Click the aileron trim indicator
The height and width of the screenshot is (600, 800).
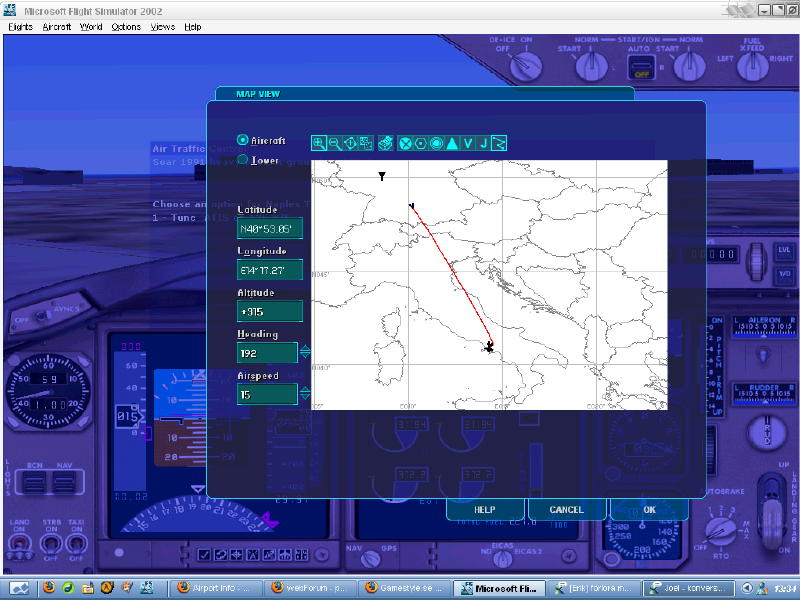(x=764, y=327)
